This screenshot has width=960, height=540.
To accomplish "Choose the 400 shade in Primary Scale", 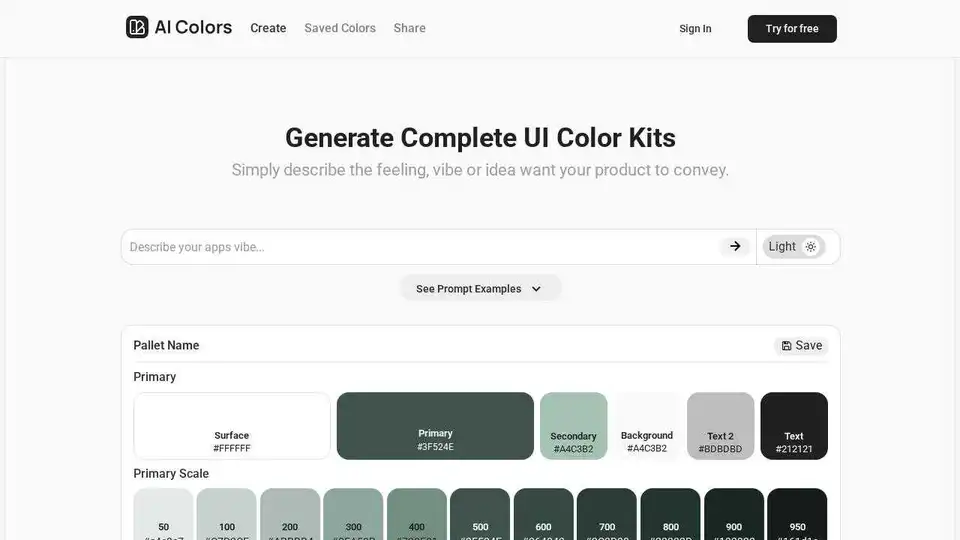I will coord(417,514).
